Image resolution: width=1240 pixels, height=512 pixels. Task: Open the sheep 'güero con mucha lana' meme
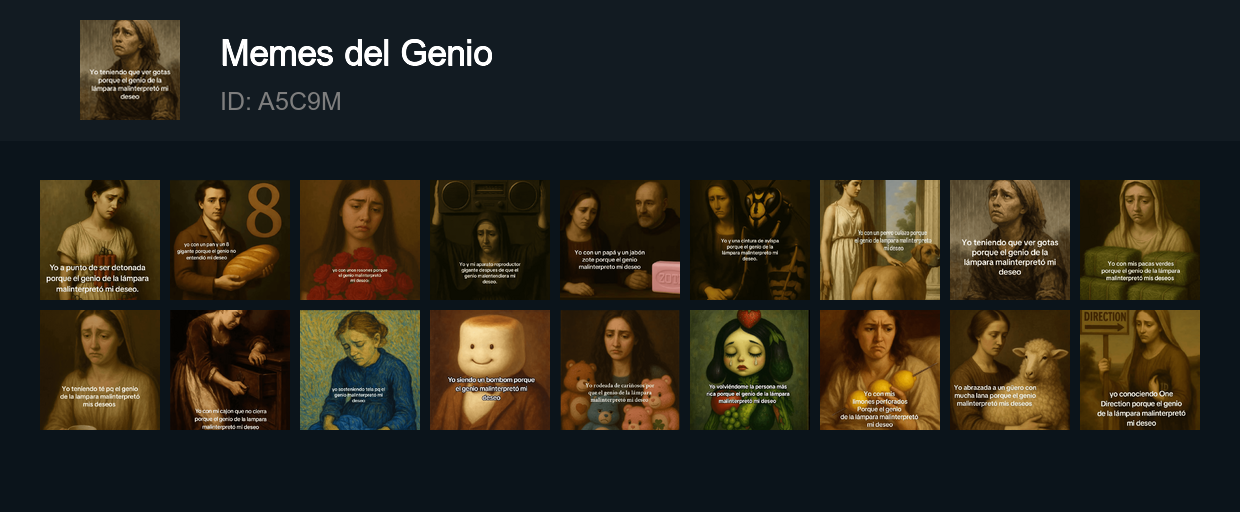pos(1010,370)
